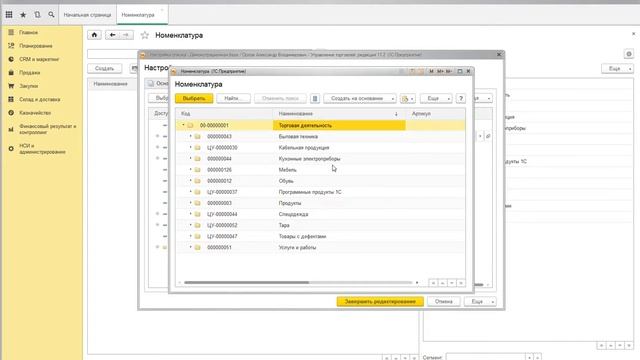Jump to first list item navigation arrow
640x360 pixels.
(x=433, y=283)
